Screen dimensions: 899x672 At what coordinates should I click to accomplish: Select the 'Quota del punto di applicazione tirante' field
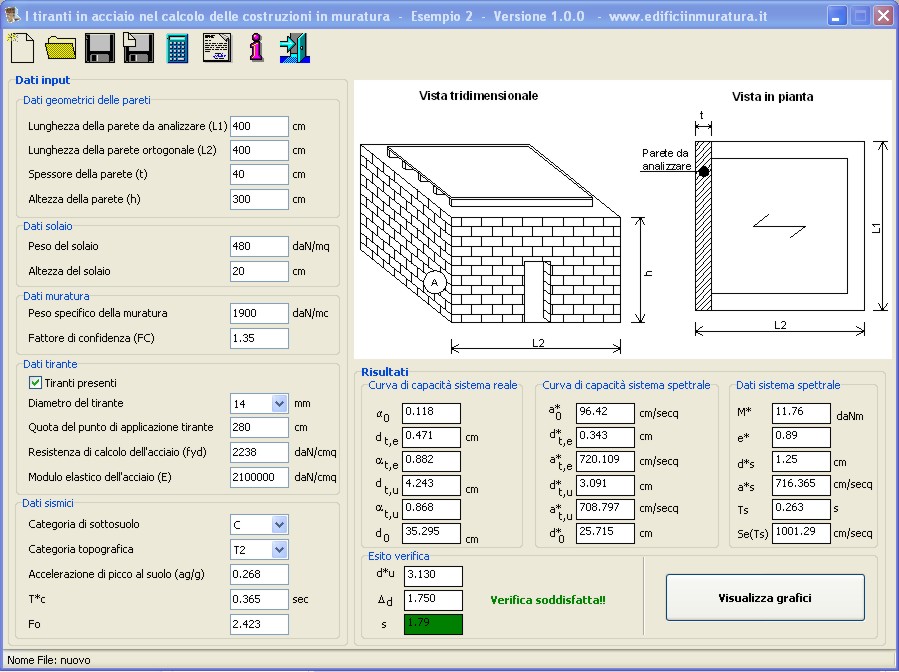pyautogui.click(x=259, y=427)
